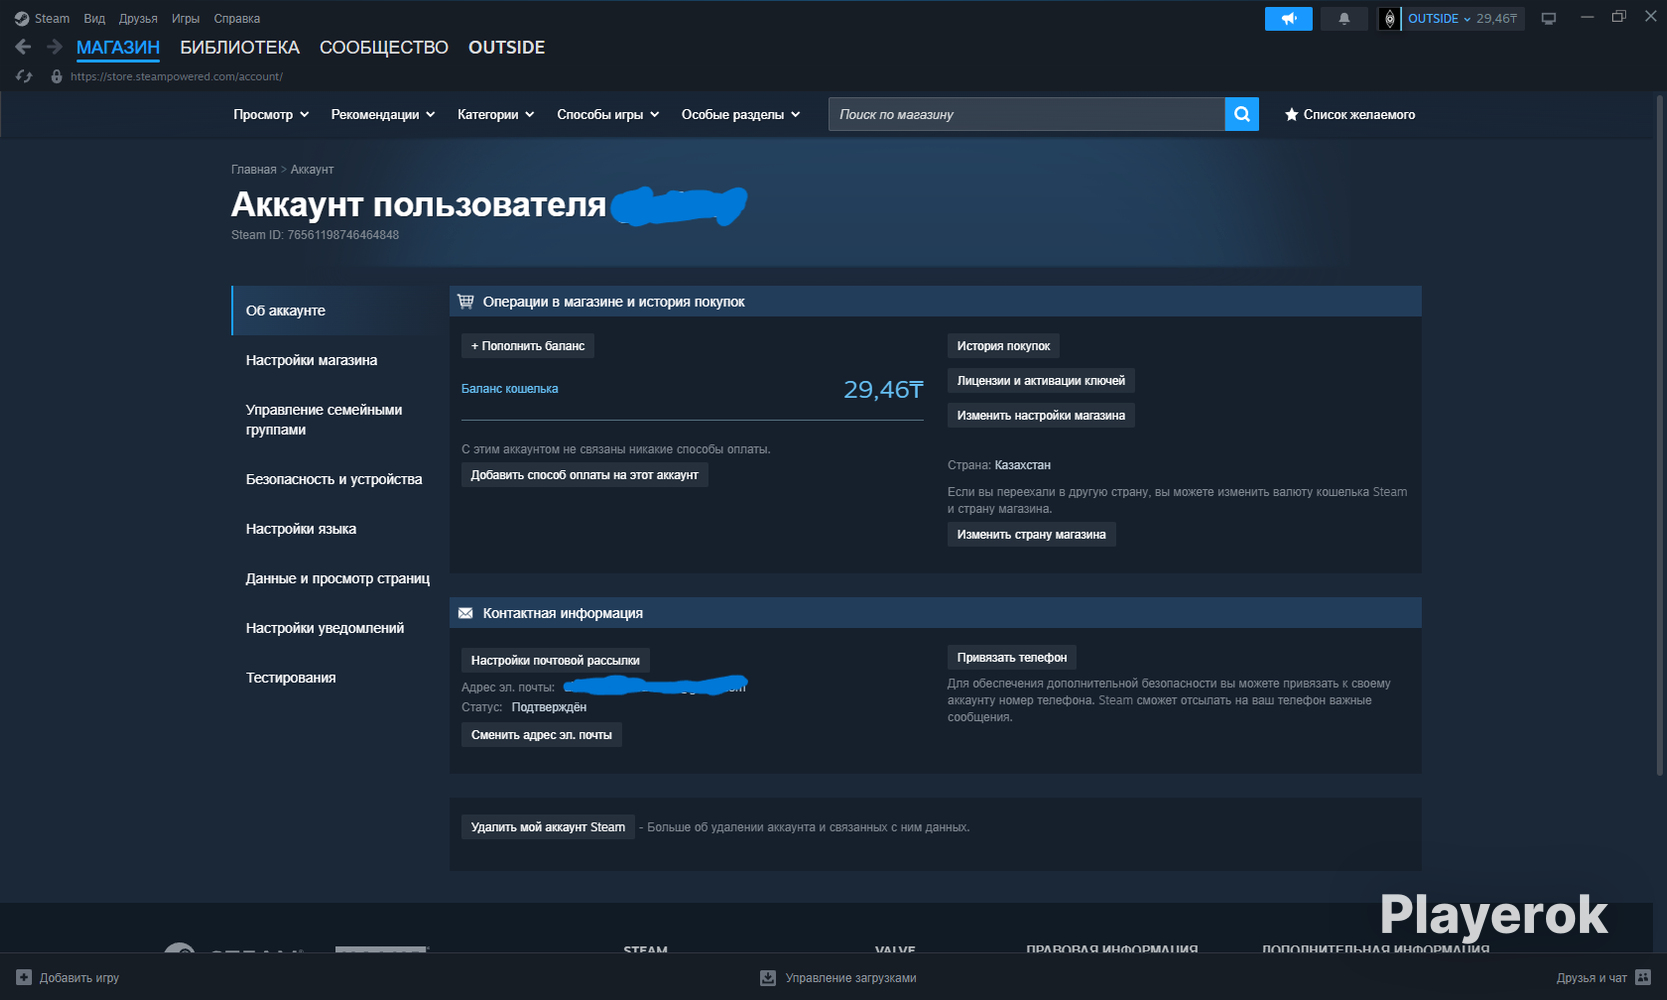
Task: Click the page vertical scrollbar
Action: pyautogui.click(x=1660, y=435)
